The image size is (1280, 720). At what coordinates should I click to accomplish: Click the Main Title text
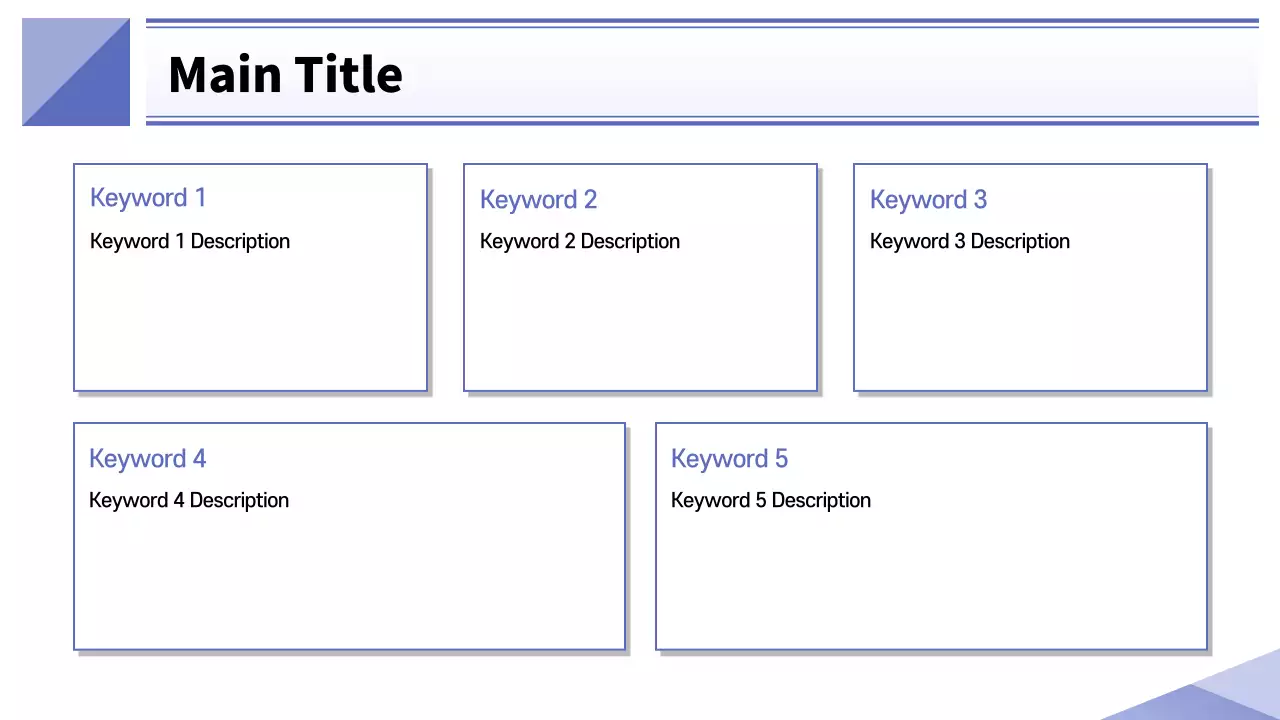click(285, 75)
